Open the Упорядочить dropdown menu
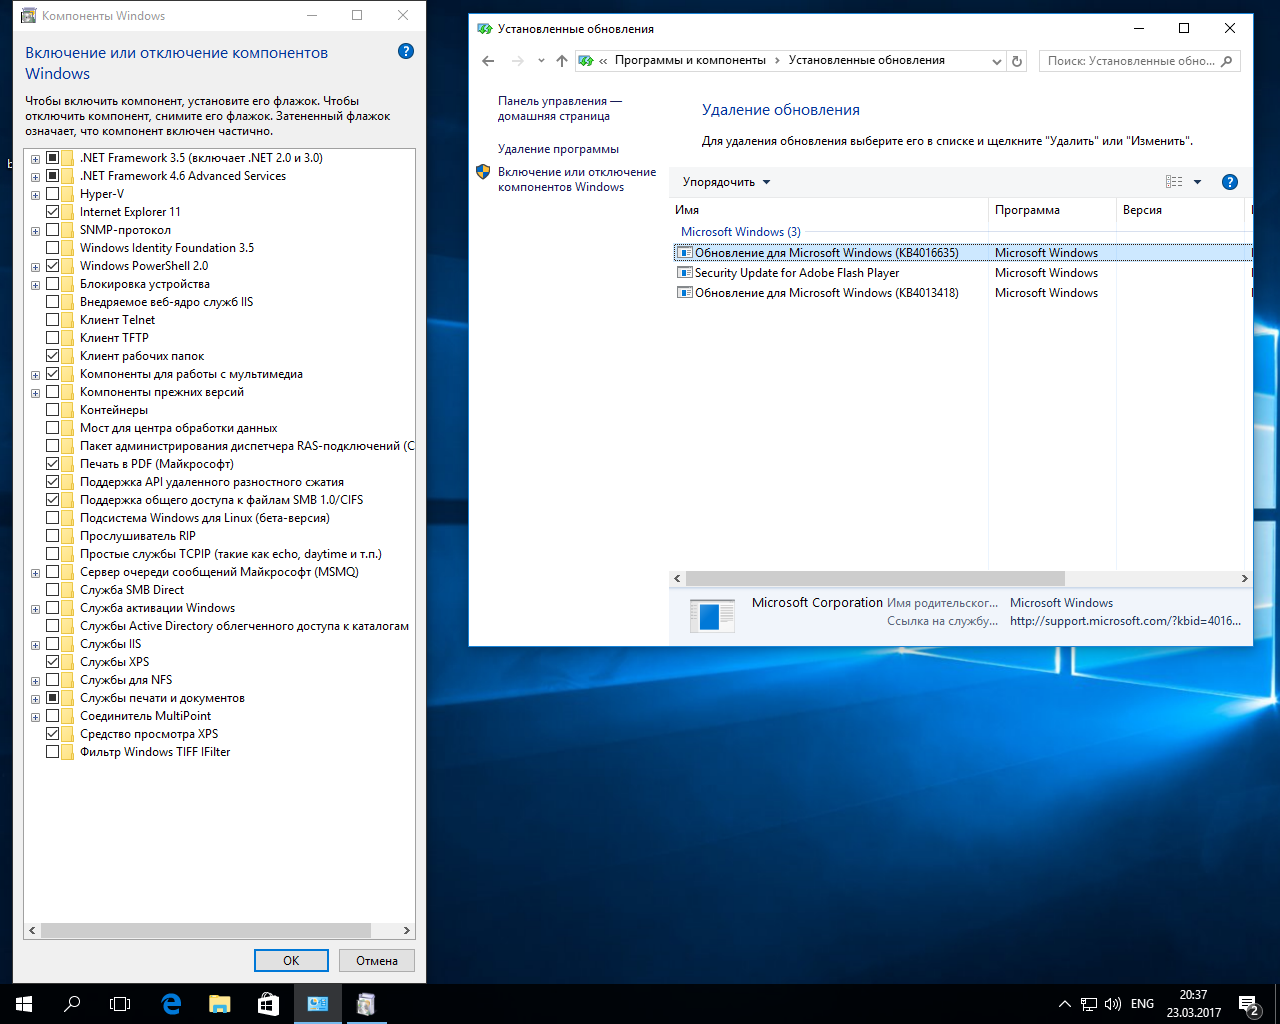 coord(727,182)
